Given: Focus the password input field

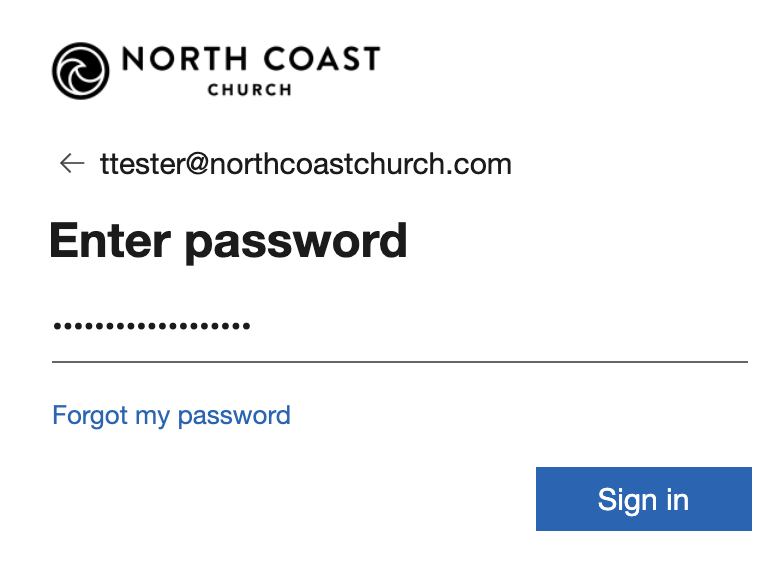Looking at the screenshot, I should point(400,326).
